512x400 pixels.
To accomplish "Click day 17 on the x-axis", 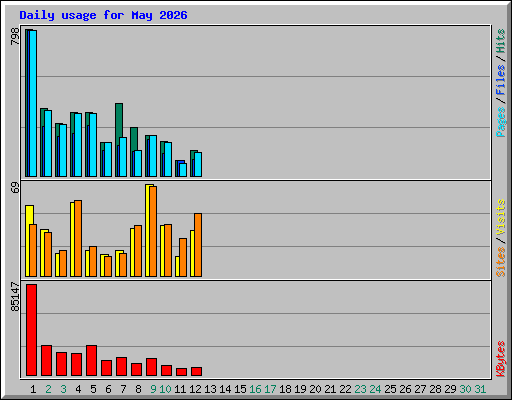I will tap(270, 389).
